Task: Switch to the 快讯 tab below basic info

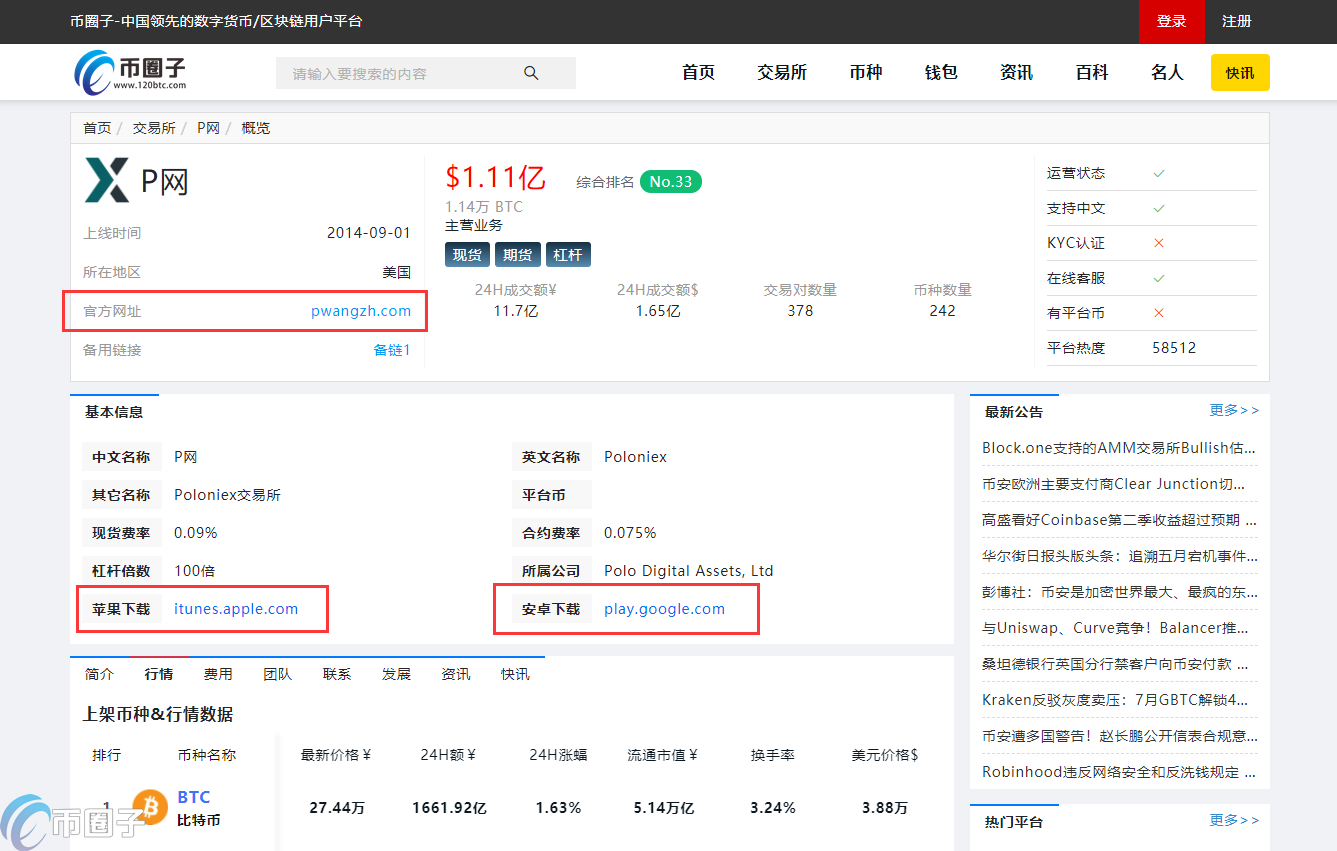Action: coord(515,674)
